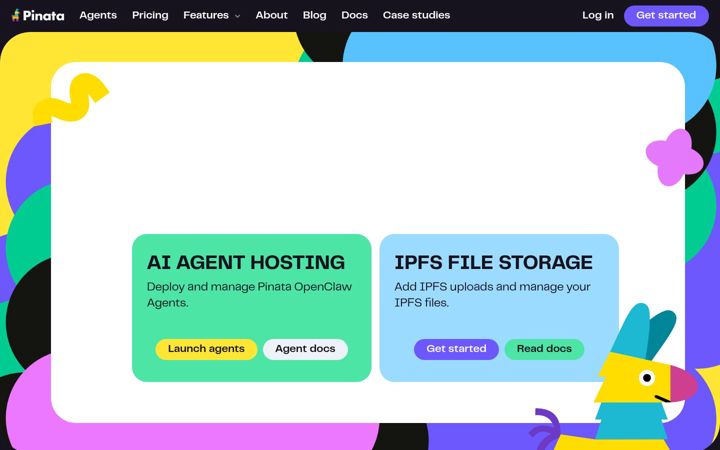Click the Pinata wordmark text
Viewport: 720px width, 450px height.
(x=44, y=16)
